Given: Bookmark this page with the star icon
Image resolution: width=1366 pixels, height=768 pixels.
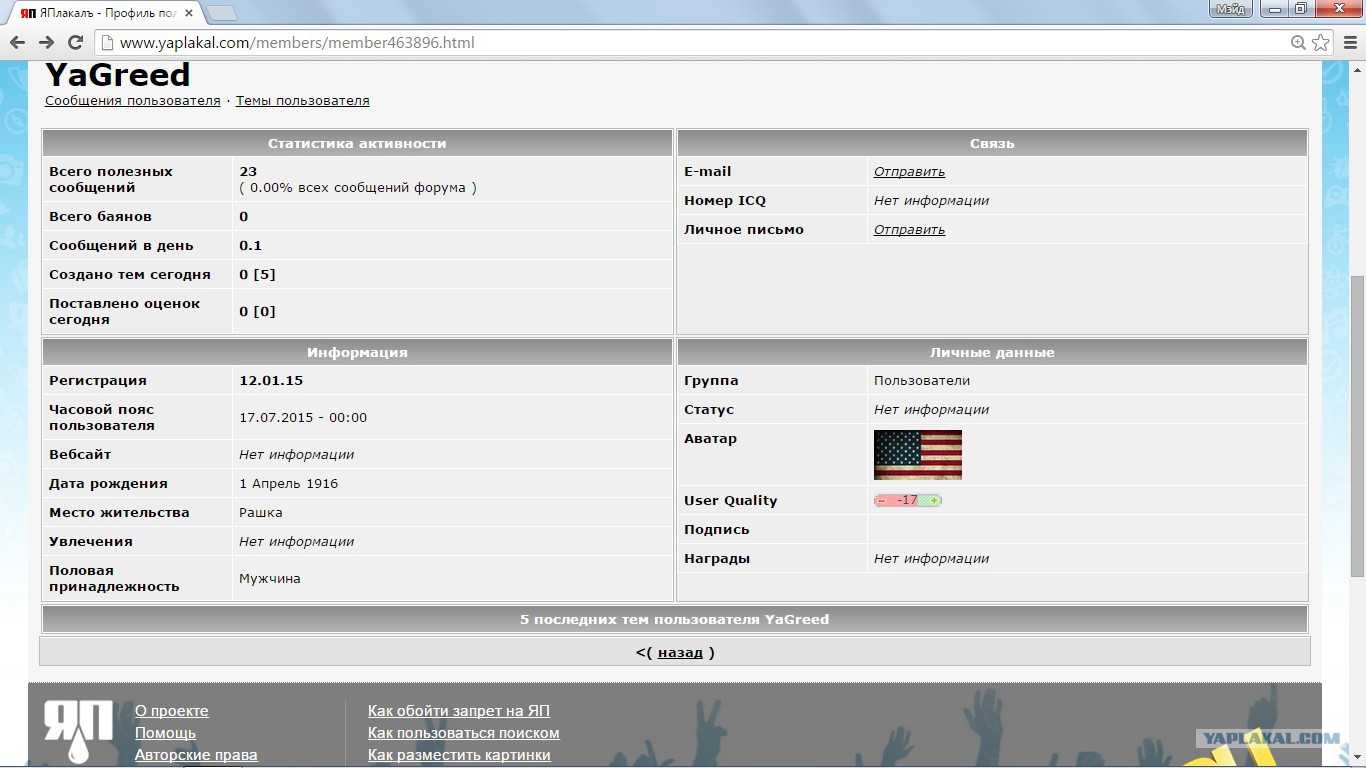Looking at the screenshot, I should [1321, 42].
